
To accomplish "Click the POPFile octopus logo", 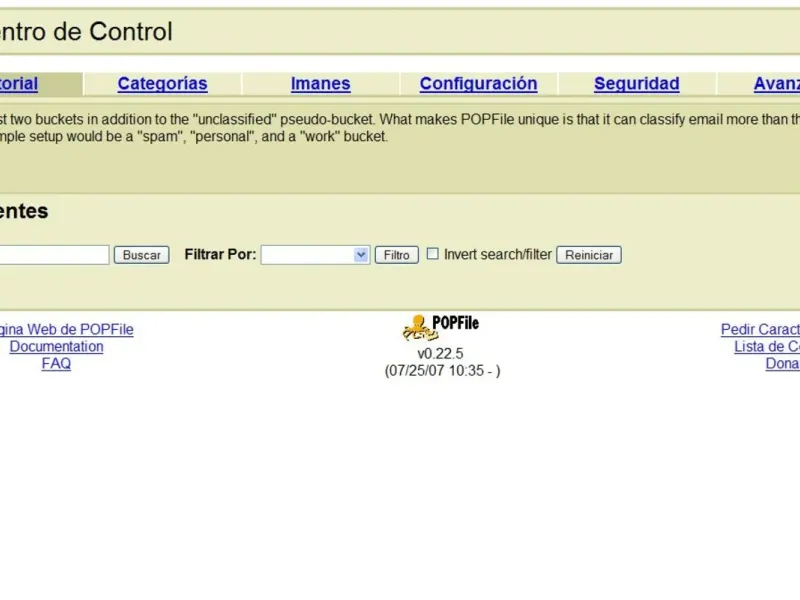I will [x=440, y=327].
